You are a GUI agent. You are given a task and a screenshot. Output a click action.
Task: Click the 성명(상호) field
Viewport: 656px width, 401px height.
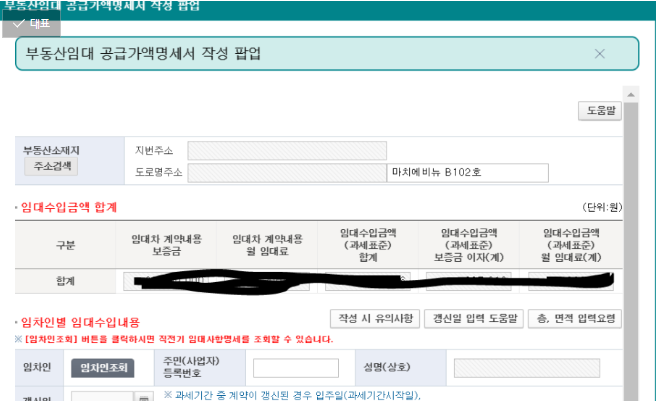tap(527, 368)
